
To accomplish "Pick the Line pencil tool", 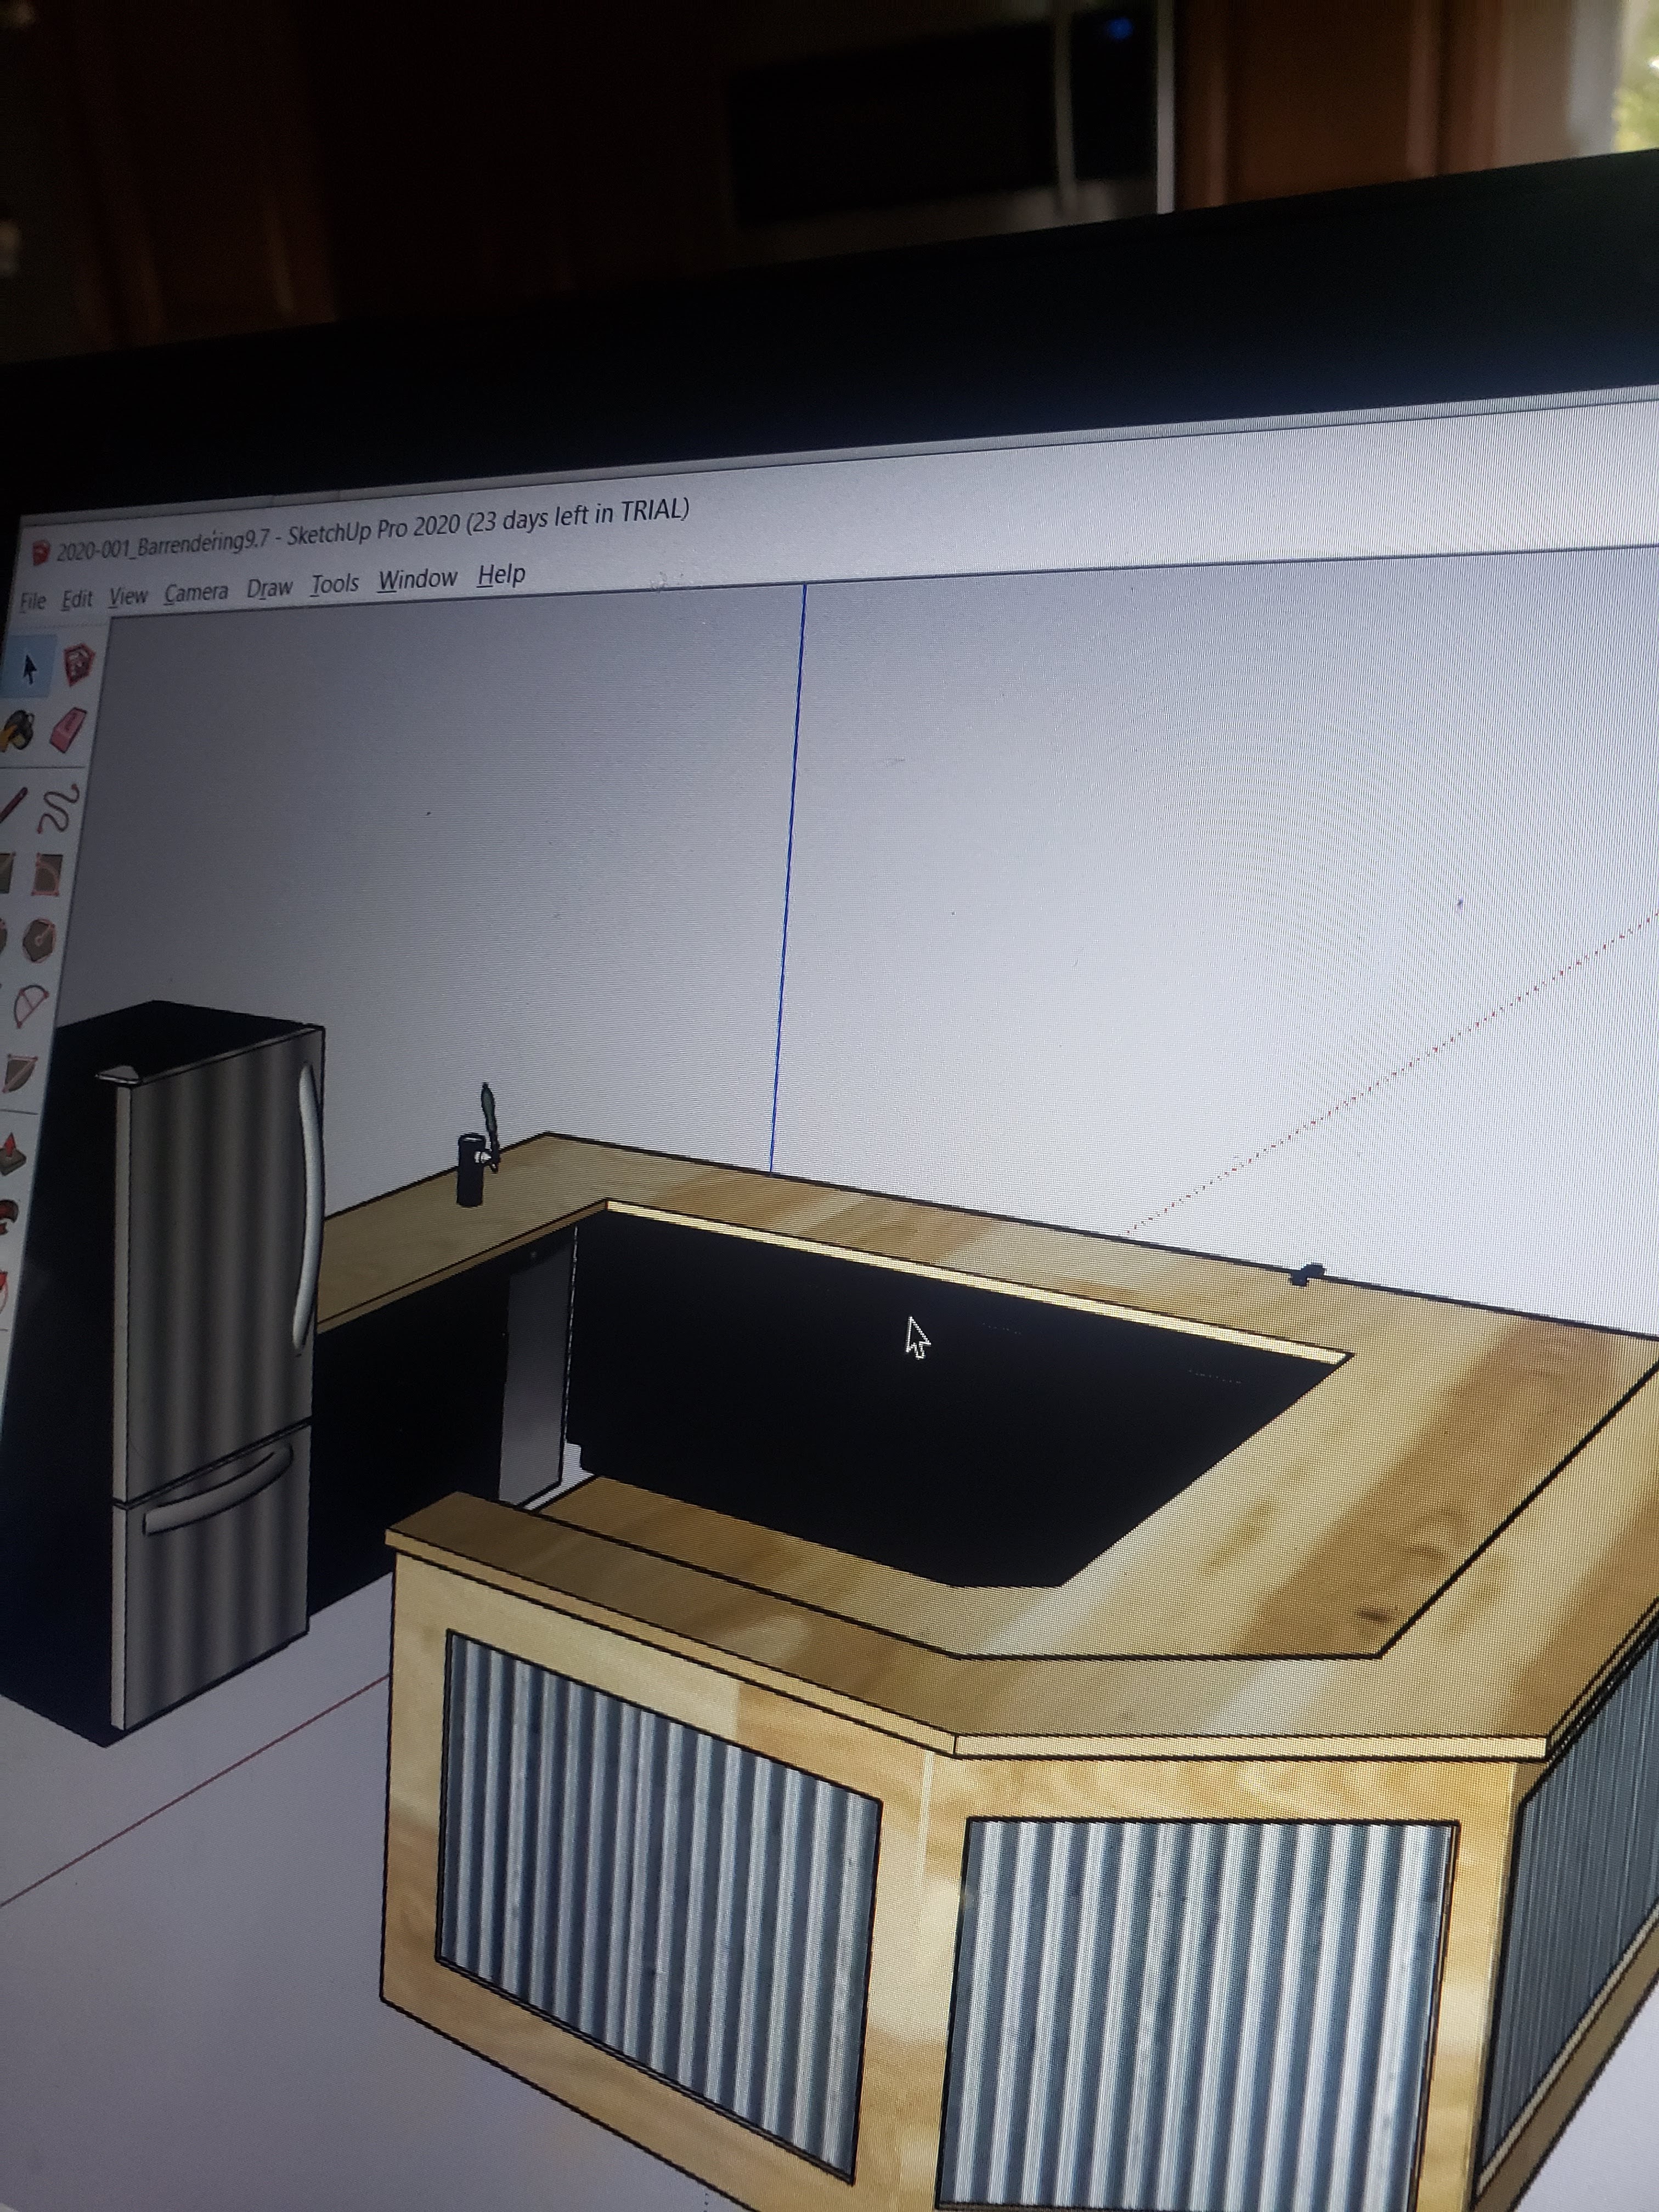I will 12,806.
